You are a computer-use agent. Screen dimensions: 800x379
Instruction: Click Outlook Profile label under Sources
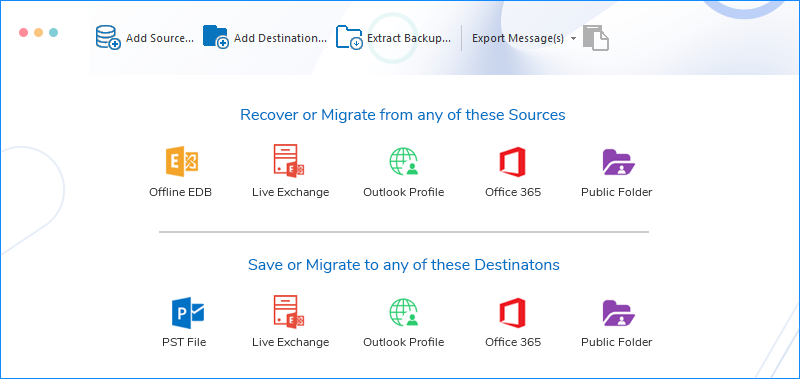[404, 192]
